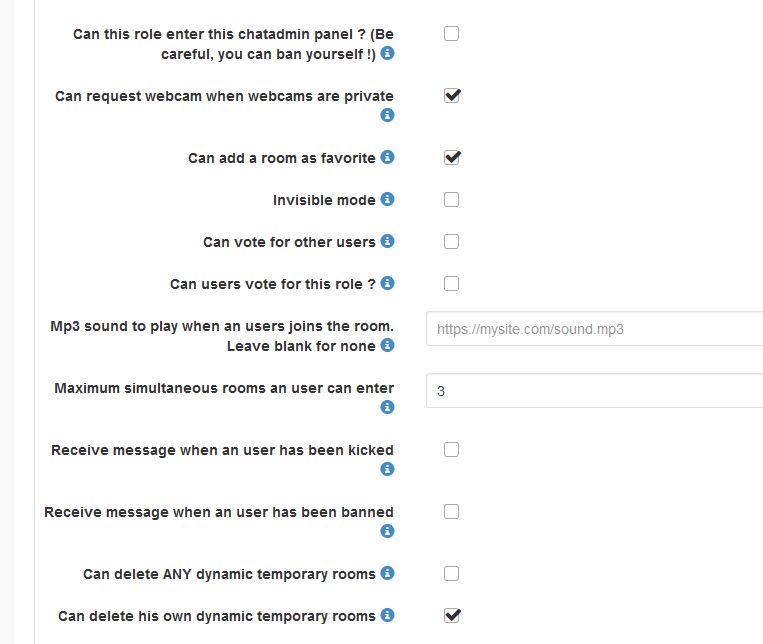Click info icon next to add room favorite
The width and height of the screenshot is (763, 644).
pos(388,157)
